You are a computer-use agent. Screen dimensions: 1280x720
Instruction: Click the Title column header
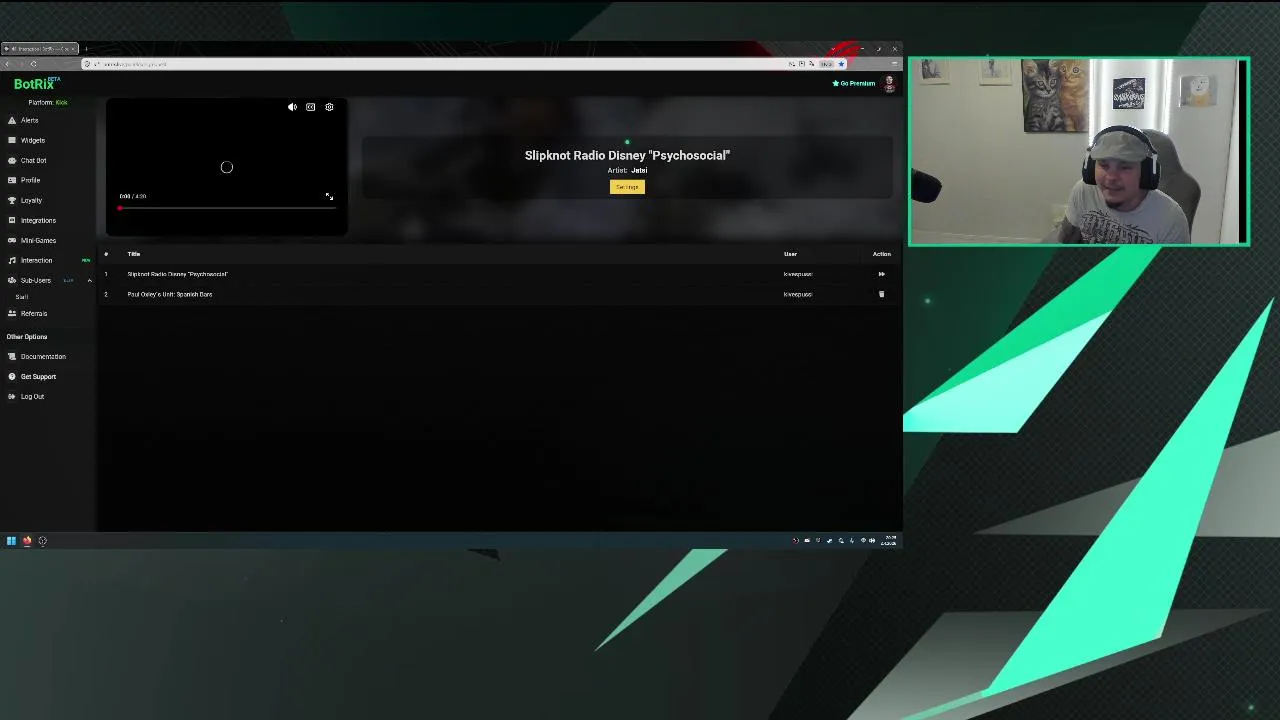[x=133, y=254]
